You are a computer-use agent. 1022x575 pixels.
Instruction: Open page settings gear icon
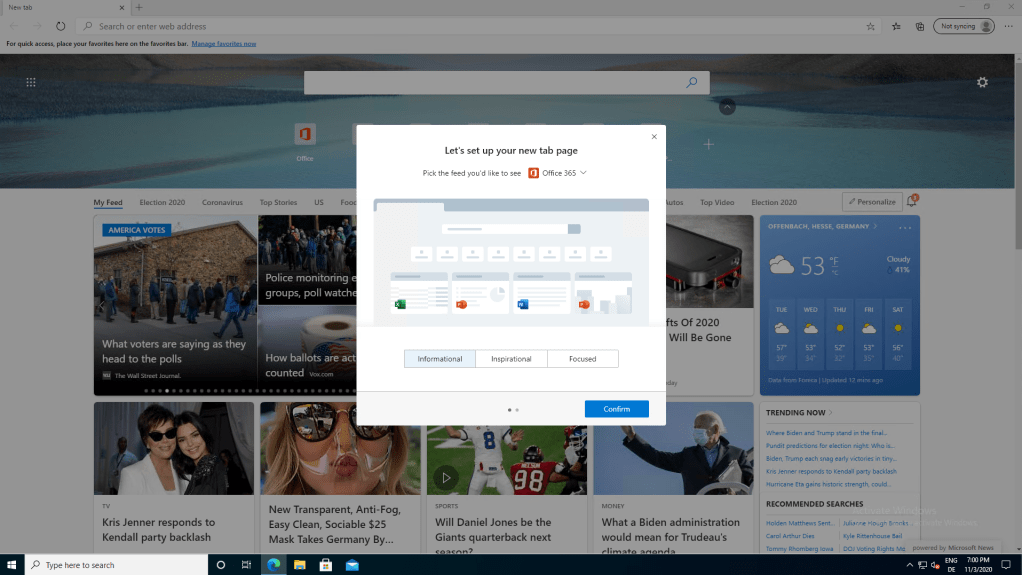[982, 82]
